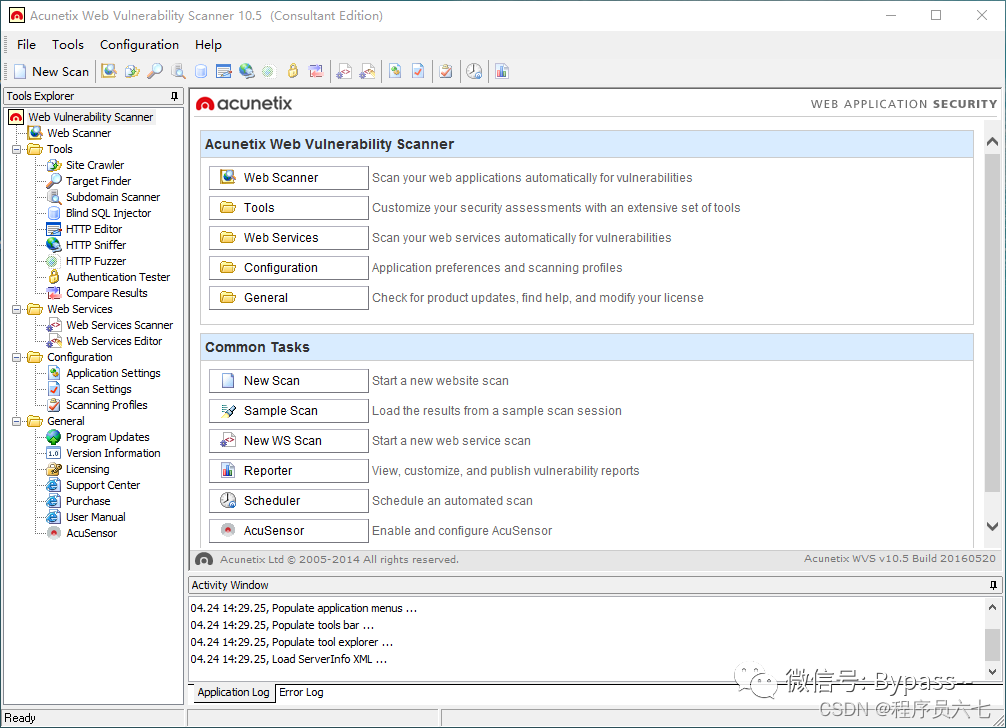Open HTTP Editor toolbar icon

coord(223,71)
